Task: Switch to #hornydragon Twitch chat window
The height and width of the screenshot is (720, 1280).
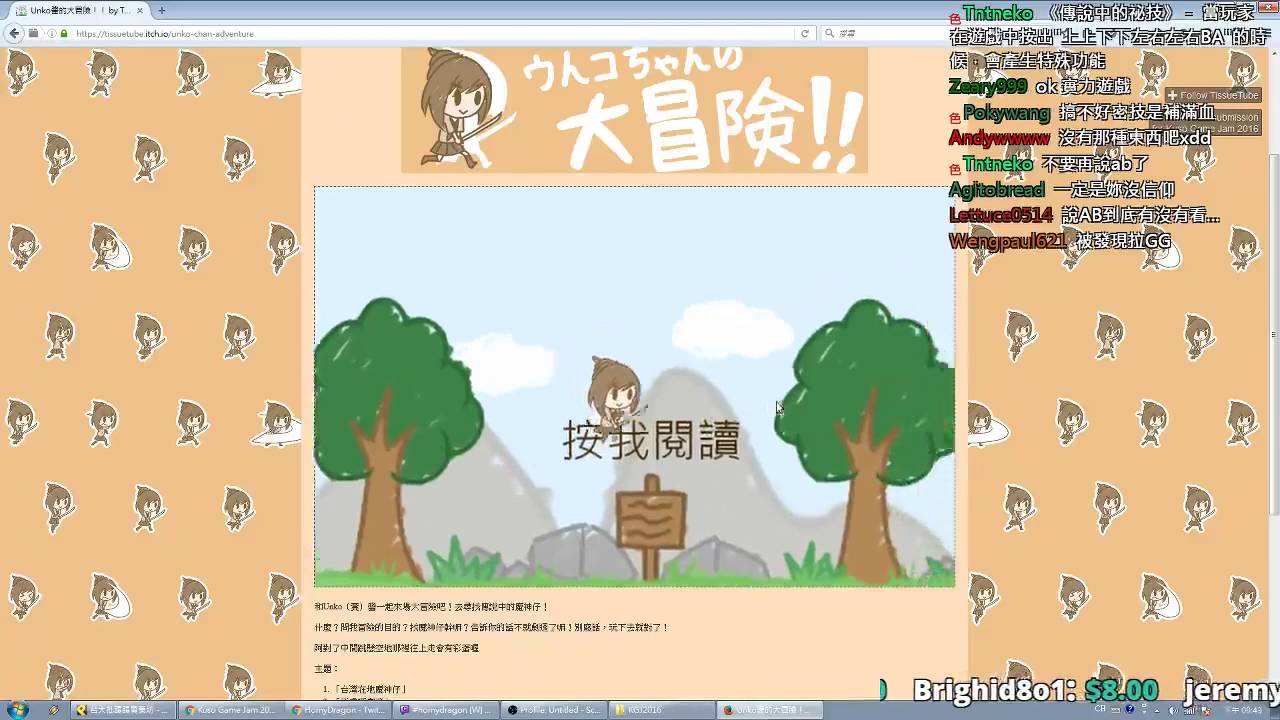Action: 445,710
